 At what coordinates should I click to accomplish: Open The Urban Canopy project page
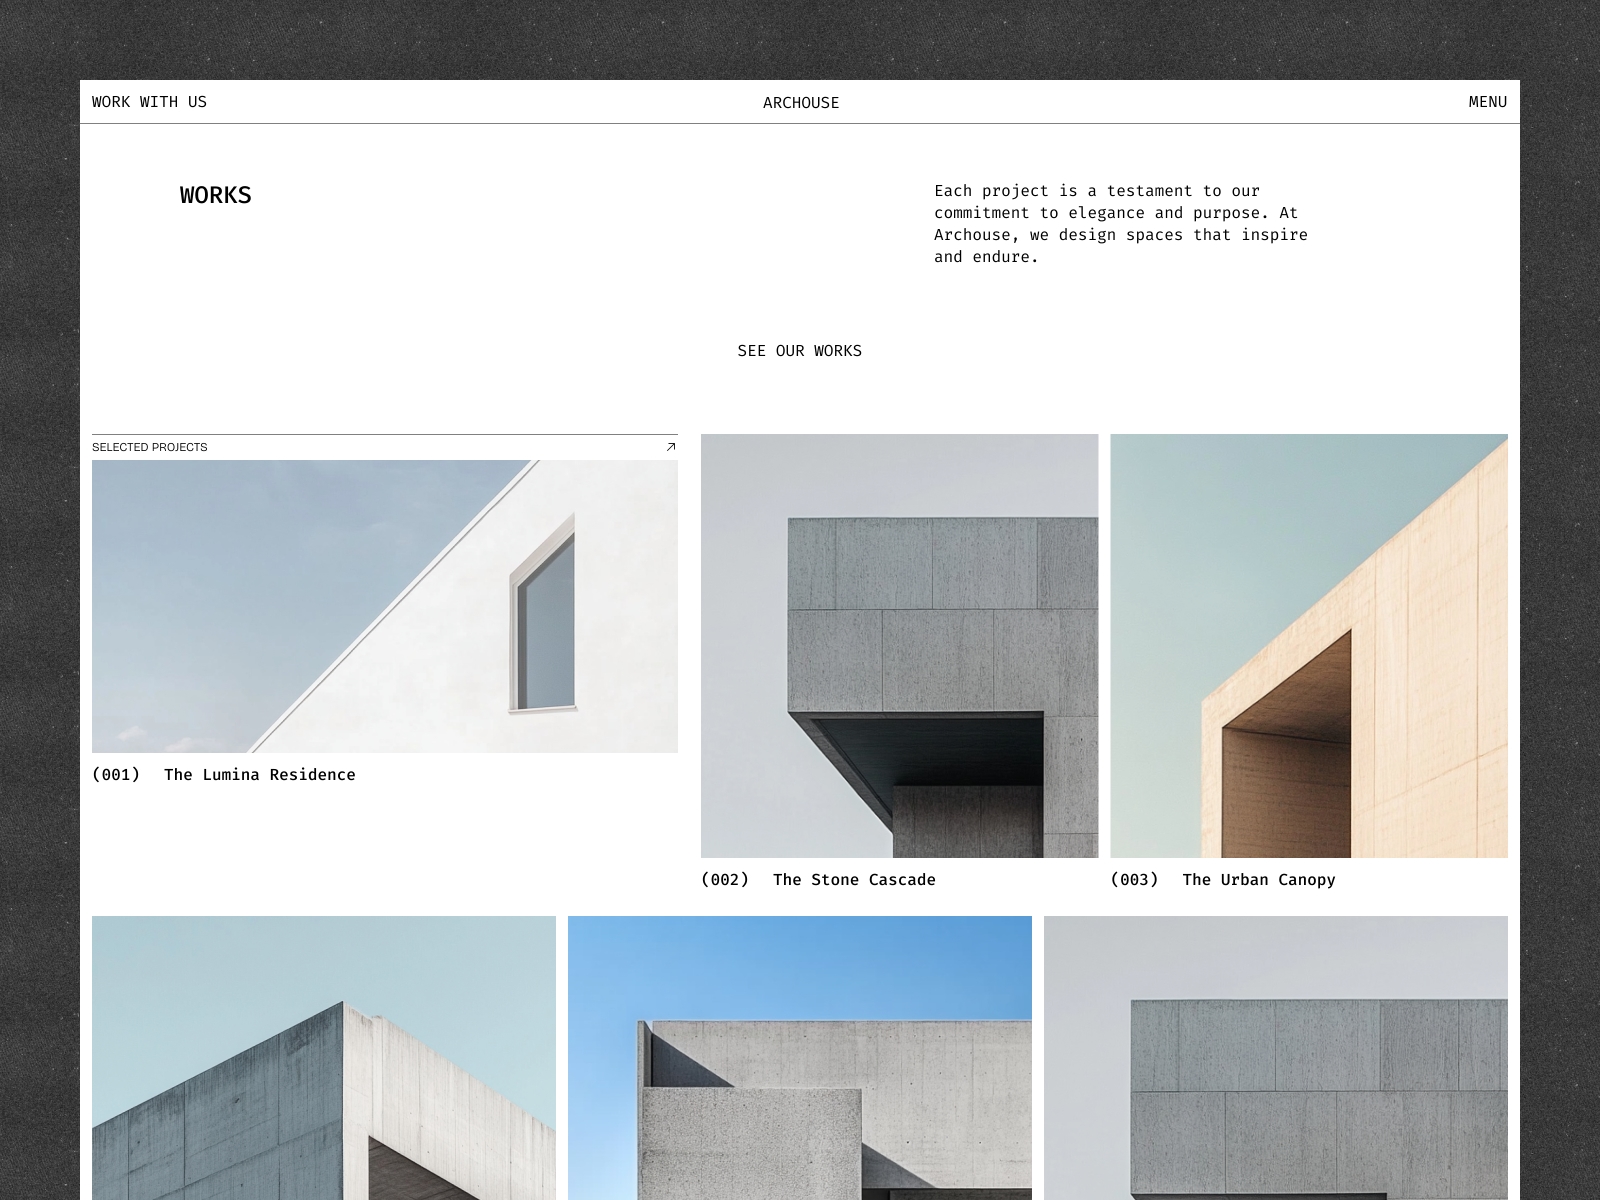[1258, 879]
